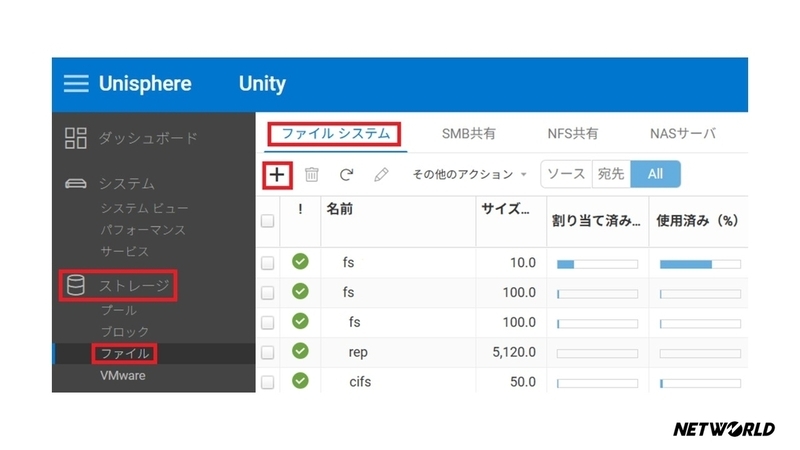Click the Unity product name
The width and height of the screenshot is (800, 450).
pyautogui.click(x=262, y=84)
